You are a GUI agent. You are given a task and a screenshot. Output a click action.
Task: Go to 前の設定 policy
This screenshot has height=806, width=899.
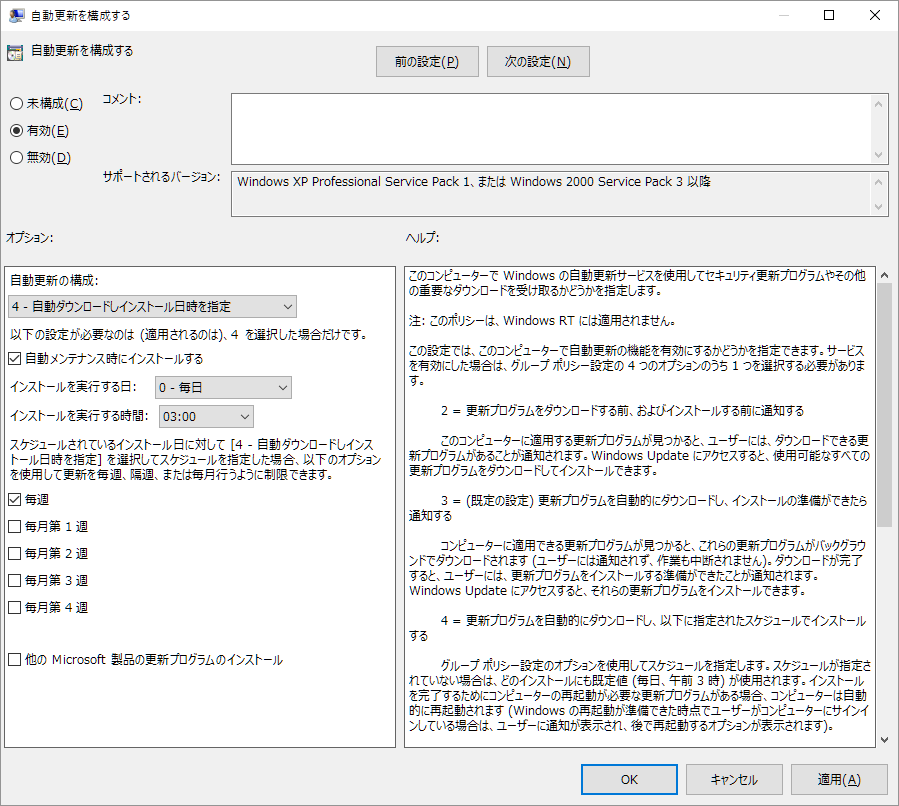tap(427, 62)
